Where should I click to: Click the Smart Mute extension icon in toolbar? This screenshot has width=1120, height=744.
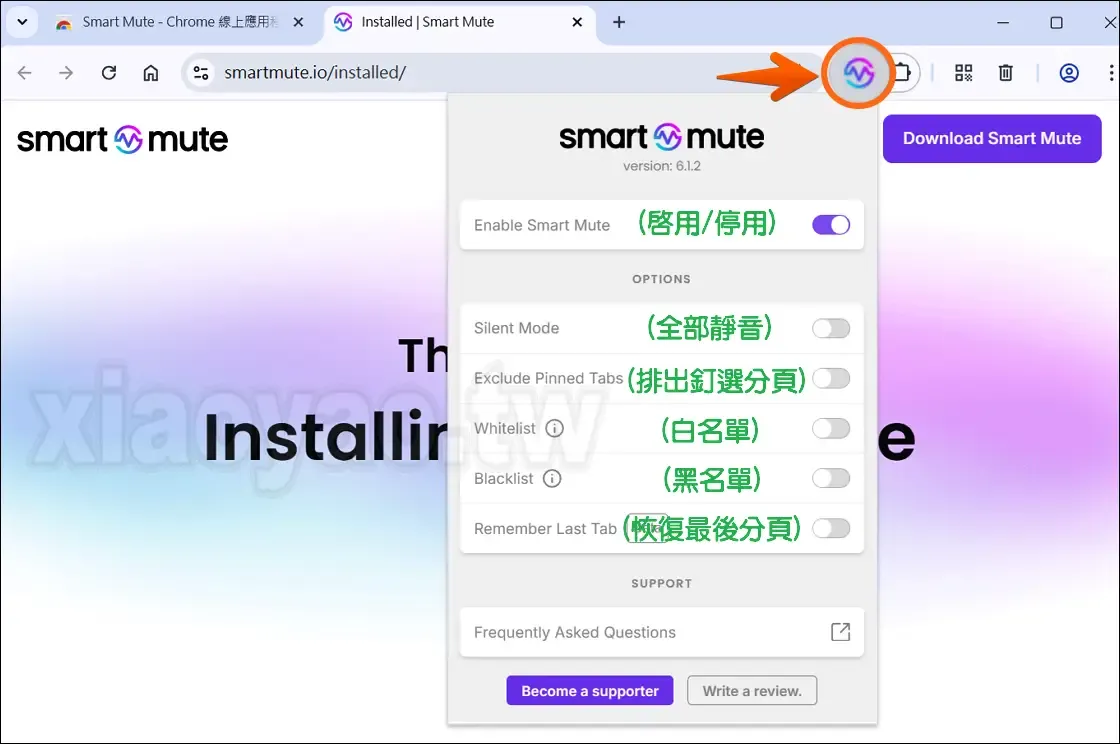(x=858, y=73)
